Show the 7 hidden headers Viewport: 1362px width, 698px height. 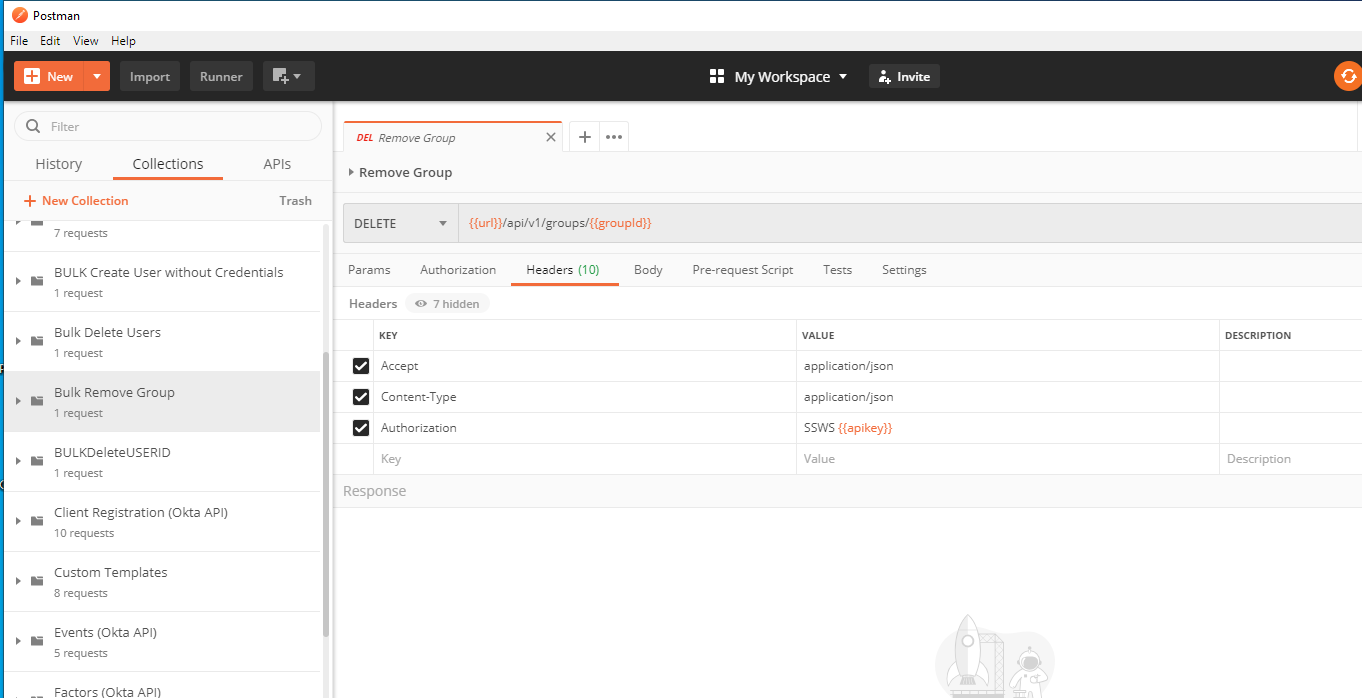(x=448, y=304)
